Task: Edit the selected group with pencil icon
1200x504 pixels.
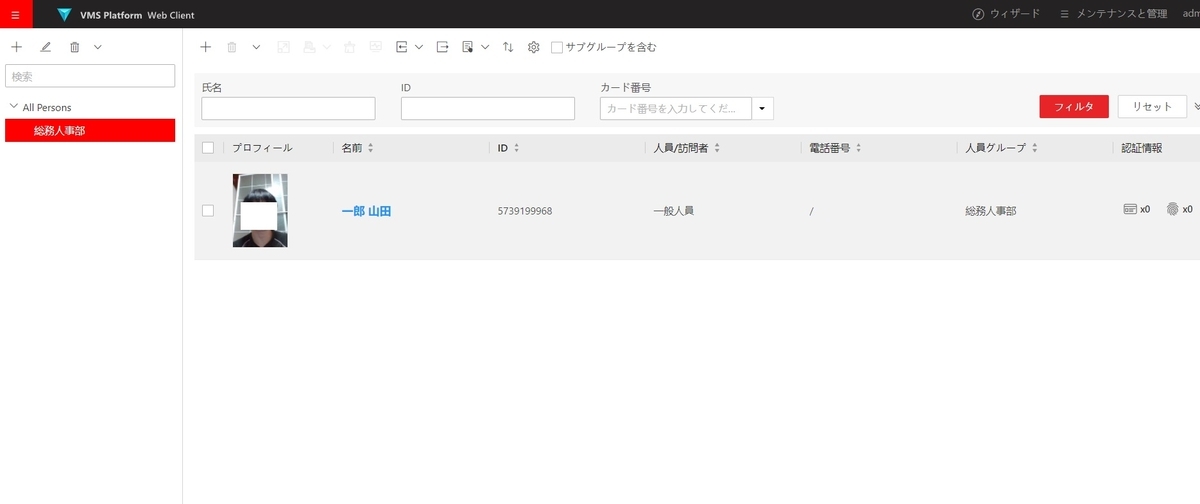Action: point(45,47)
